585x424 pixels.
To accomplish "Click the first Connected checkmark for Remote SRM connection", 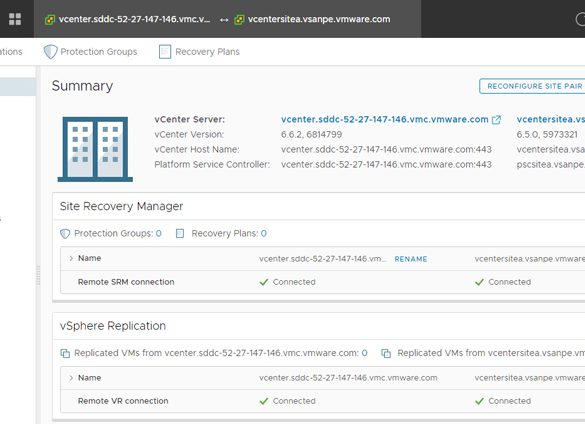I will (264, 282).
